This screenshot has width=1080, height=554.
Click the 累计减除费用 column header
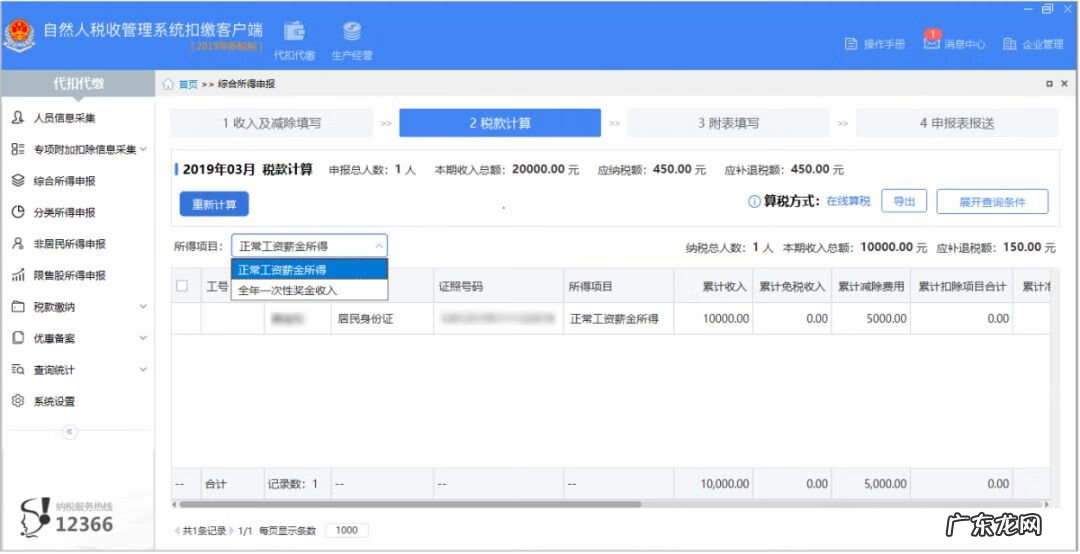point(871,286)
